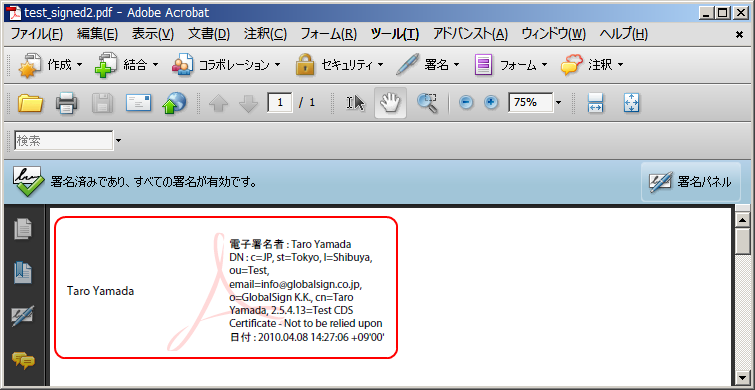This screenshot has height=390, width=755.
Task: Open the search options dropdown arrow
Action: pos(118,141)
